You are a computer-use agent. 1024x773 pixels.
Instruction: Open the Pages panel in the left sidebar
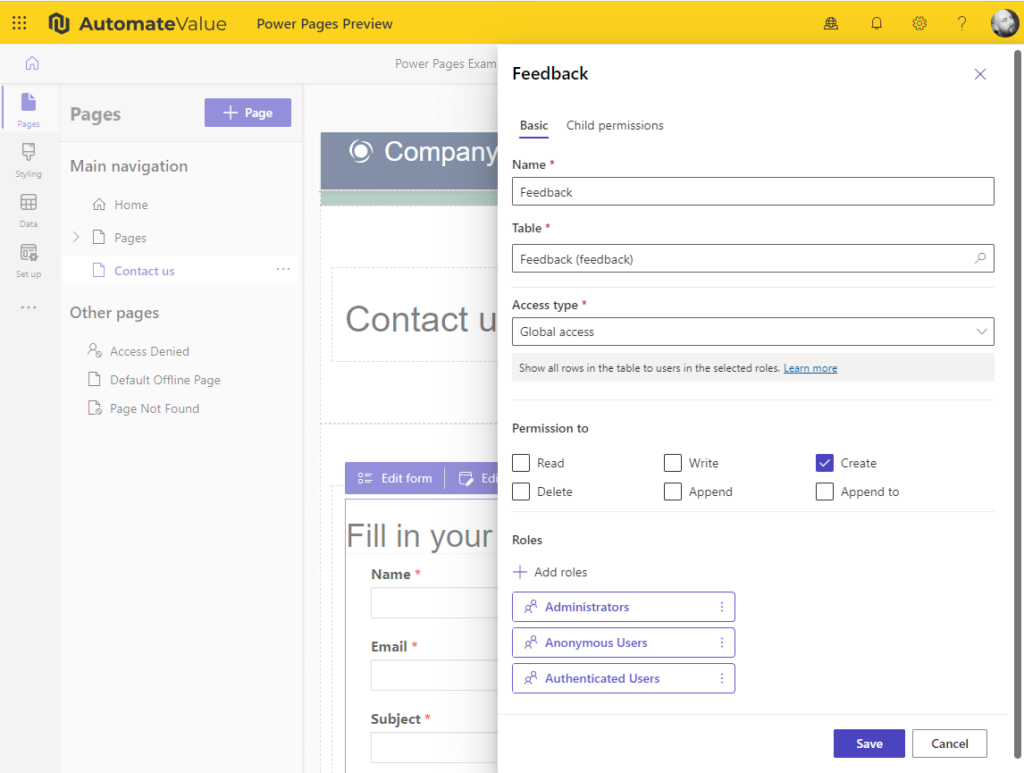(29, 108)
